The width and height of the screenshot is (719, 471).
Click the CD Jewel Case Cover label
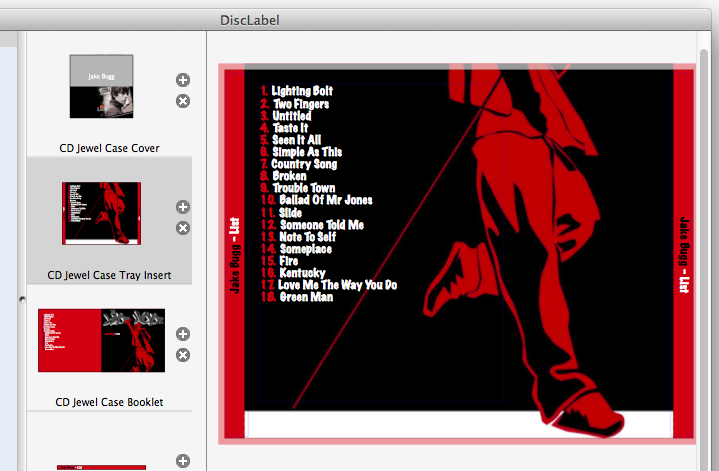click(x=109, y=148)
